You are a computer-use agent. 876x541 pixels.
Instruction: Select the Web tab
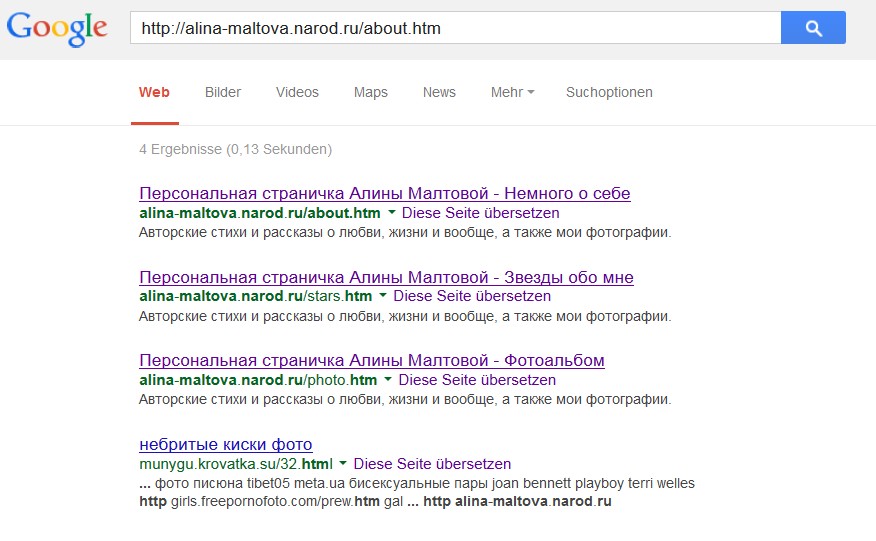click(154, 92)
